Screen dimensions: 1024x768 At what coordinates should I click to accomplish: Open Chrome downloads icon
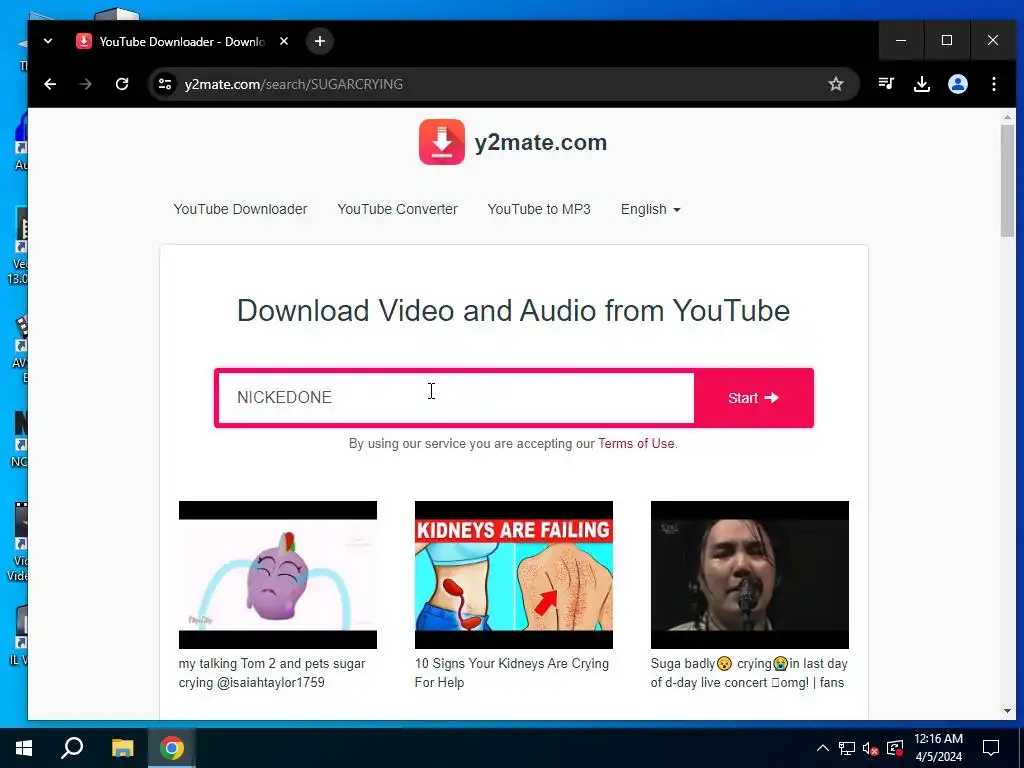[922, 84]
